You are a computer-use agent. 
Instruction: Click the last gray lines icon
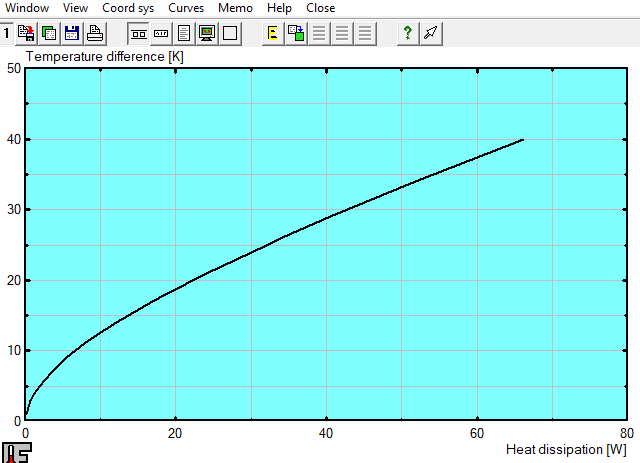[x=365, y=33]
